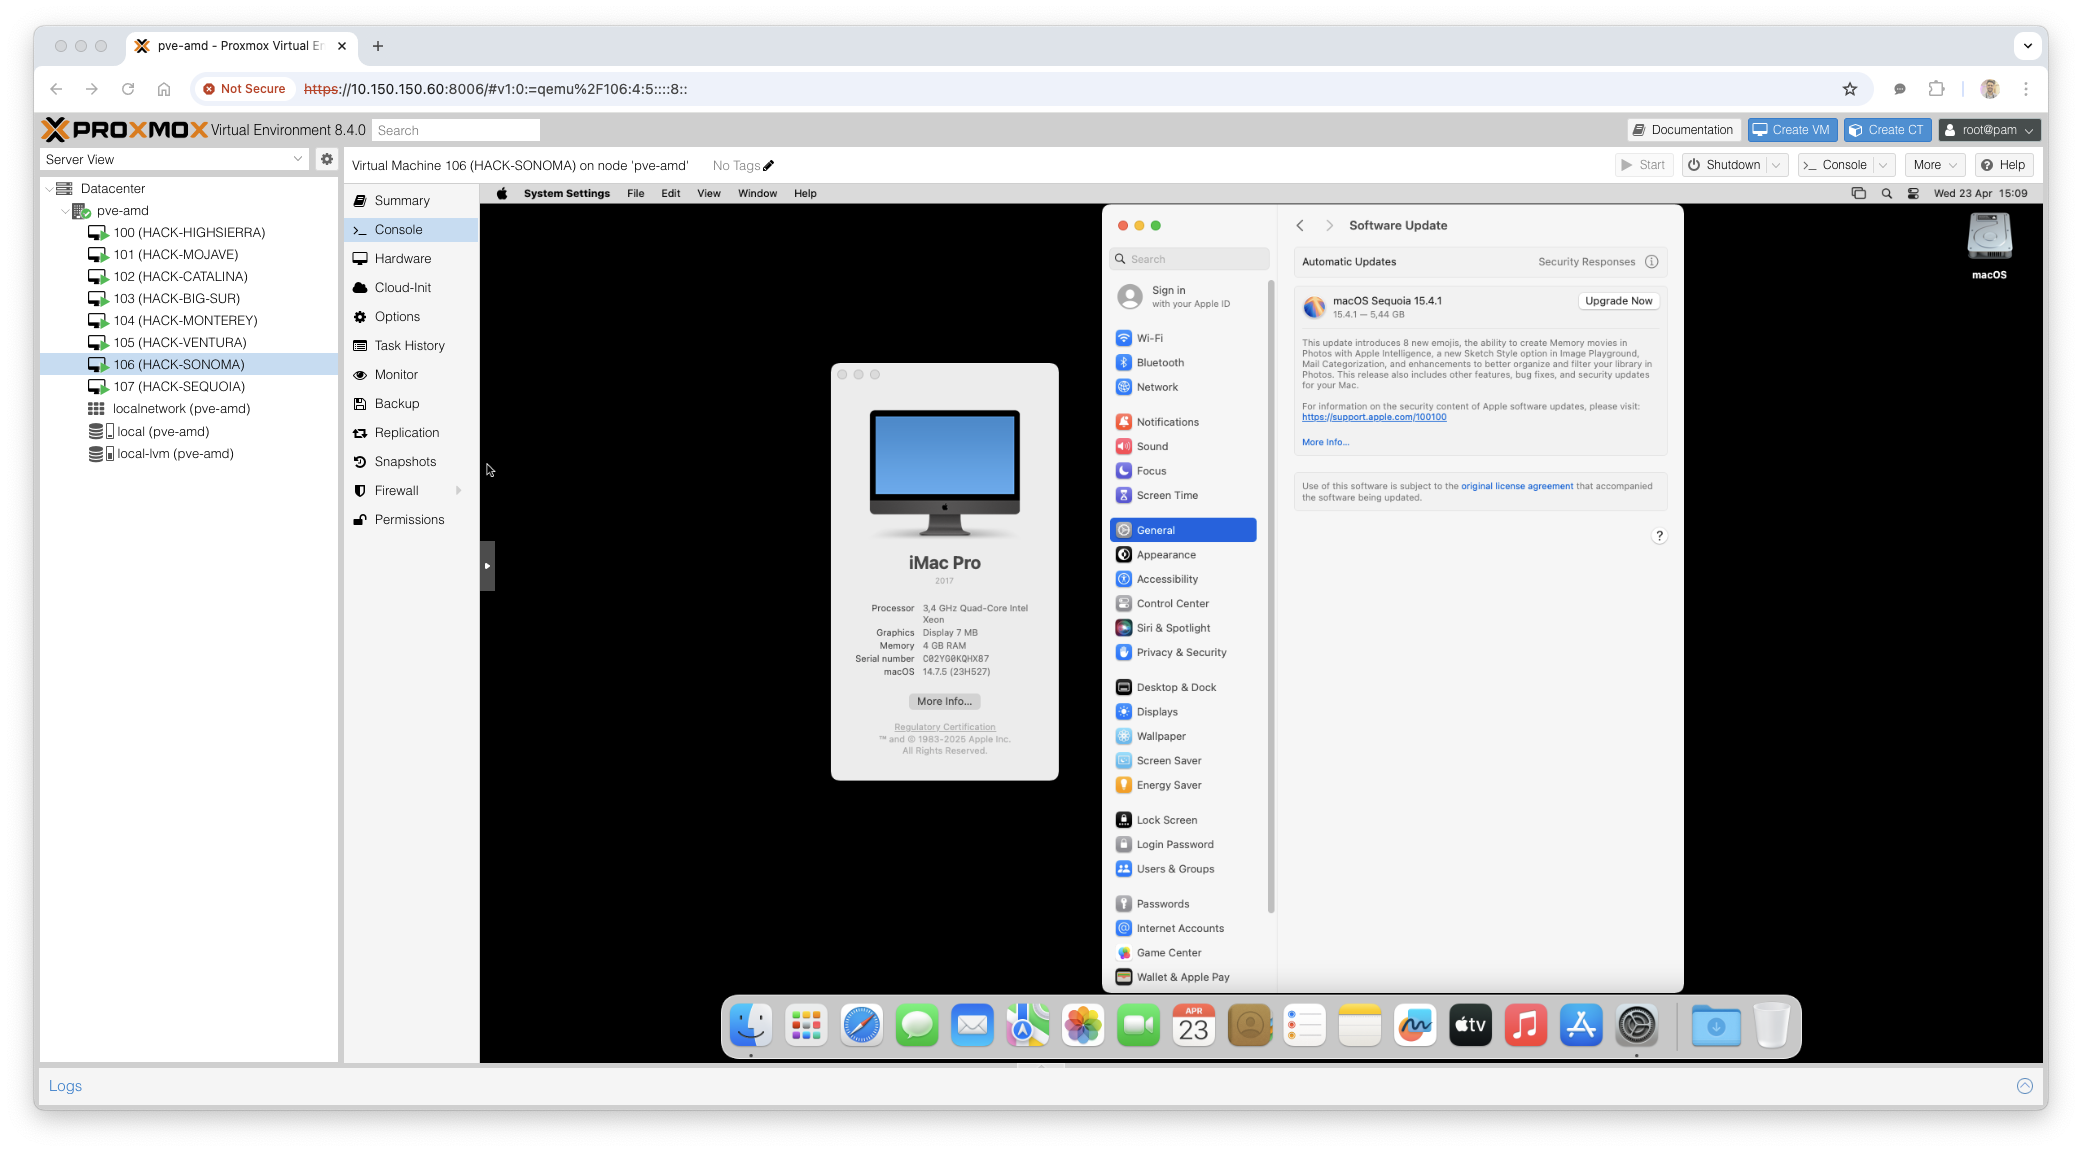Switch to the Hardware tab
The width and height of the screenshot is (2082, 1152).
(x=402, y=259)
